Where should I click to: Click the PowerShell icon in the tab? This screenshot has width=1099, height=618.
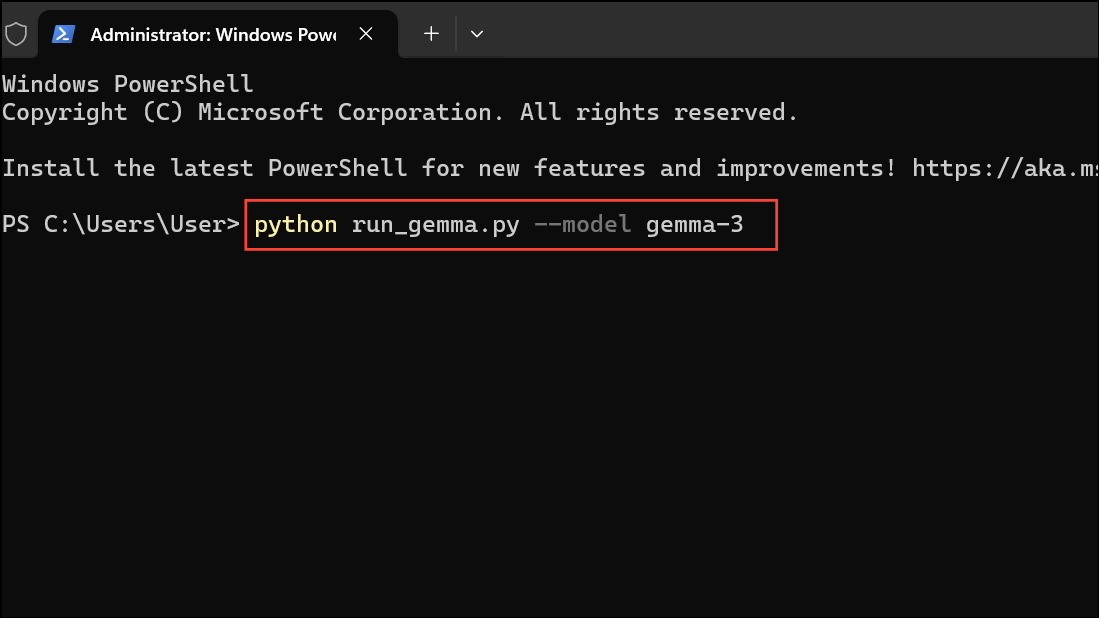(x=63, y=34)
